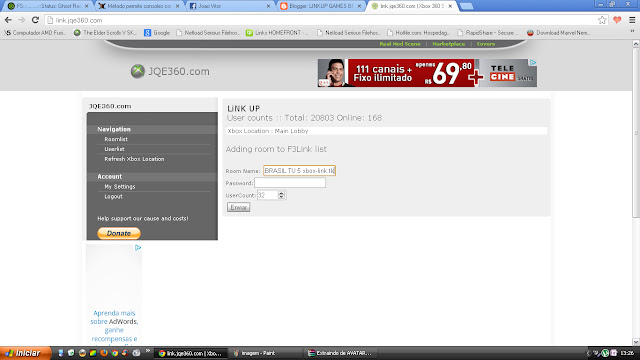Click the scrollbar up arrow

(x=636, y=43)
